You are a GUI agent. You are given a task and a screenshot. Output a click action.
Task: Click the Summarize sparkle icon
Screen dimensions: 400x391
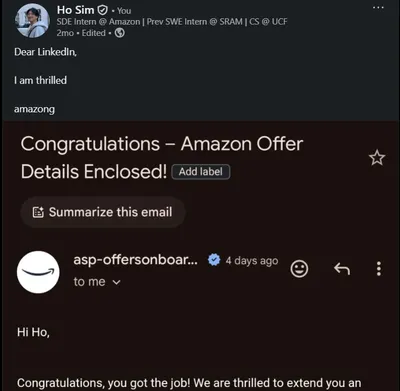pyautogui.click(x=38, y=212)
